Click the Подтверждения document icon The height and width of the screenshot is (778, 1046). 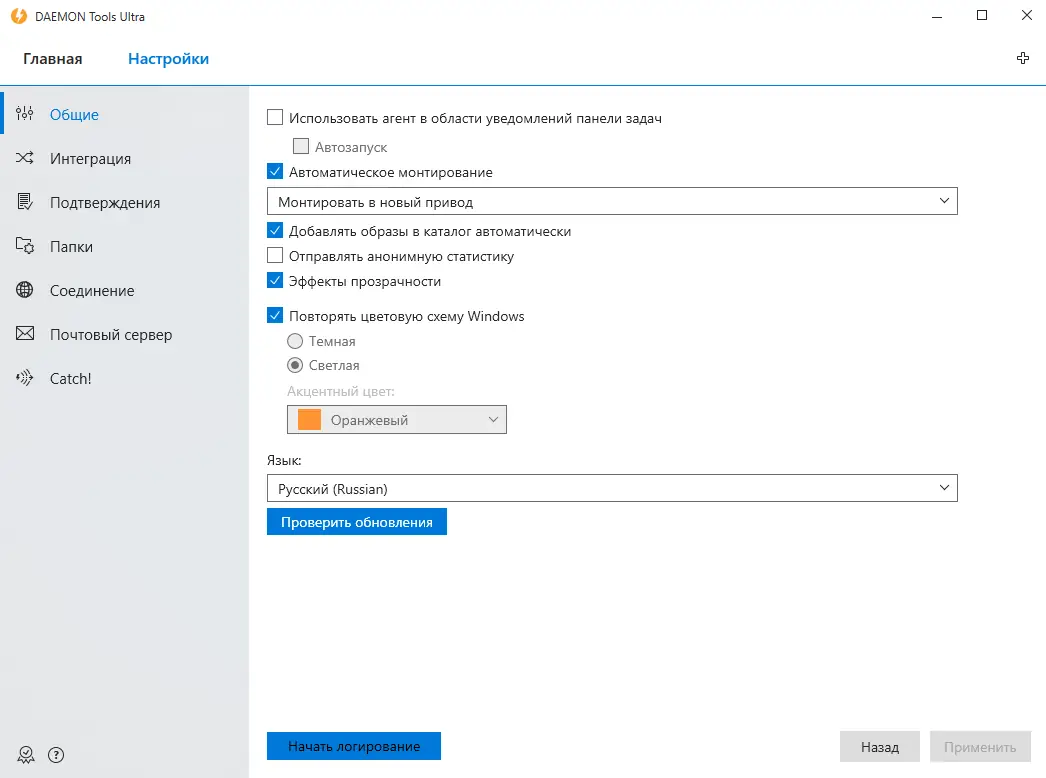click(x=25, y=202)
